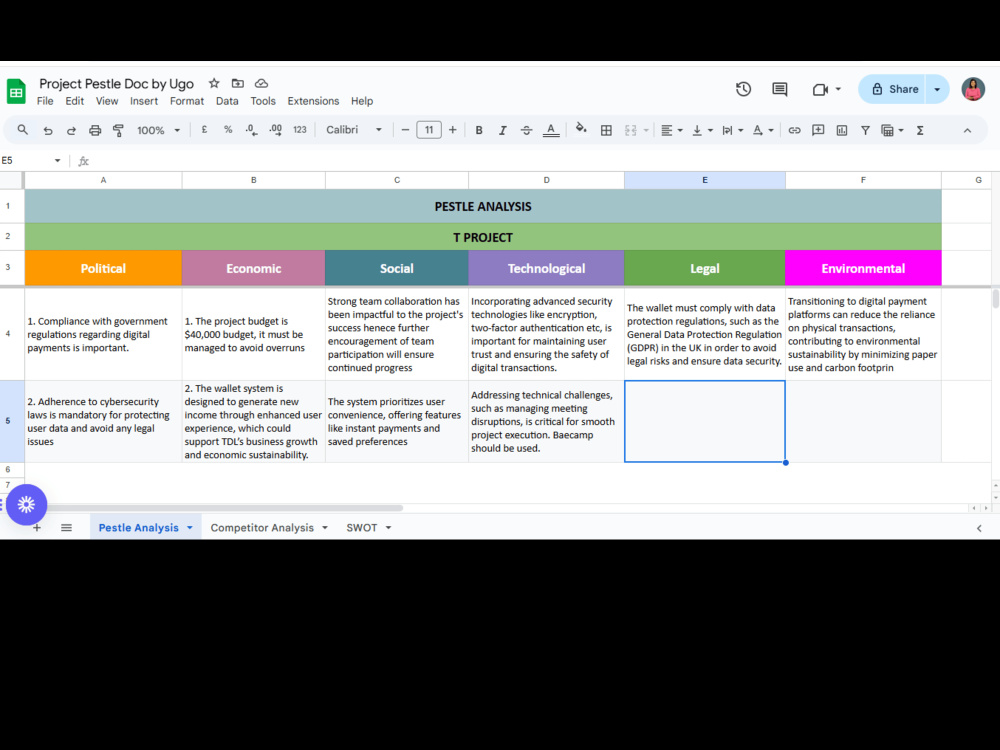Open the user account avatar
Viewport: 1000px width, 750px height.
(973, 89)
